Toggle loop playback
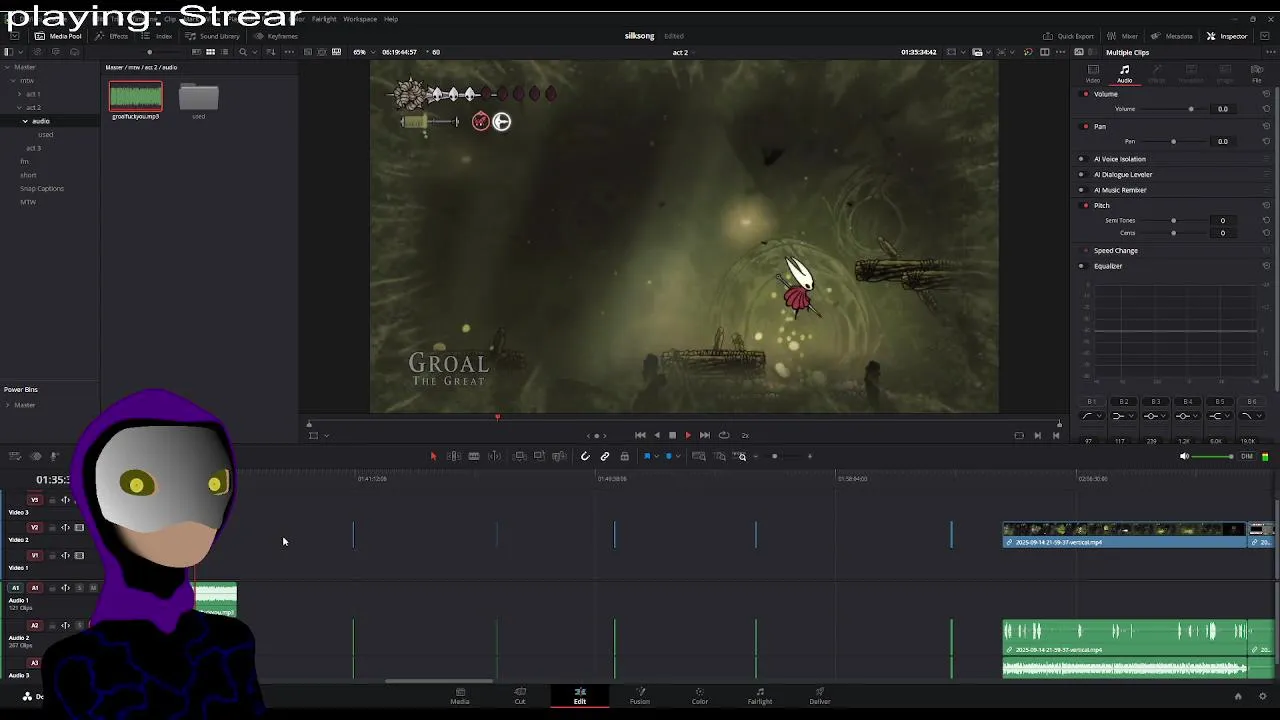Screen dimensions: 1280x720 pyautogui.click(x=724, y=435)
